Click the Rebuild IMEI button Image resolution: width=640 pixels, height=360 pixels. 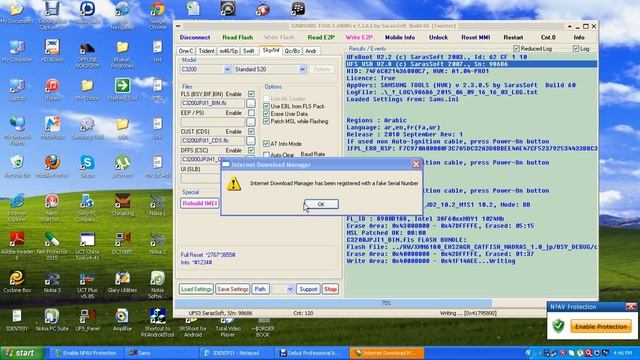(199, 203)
